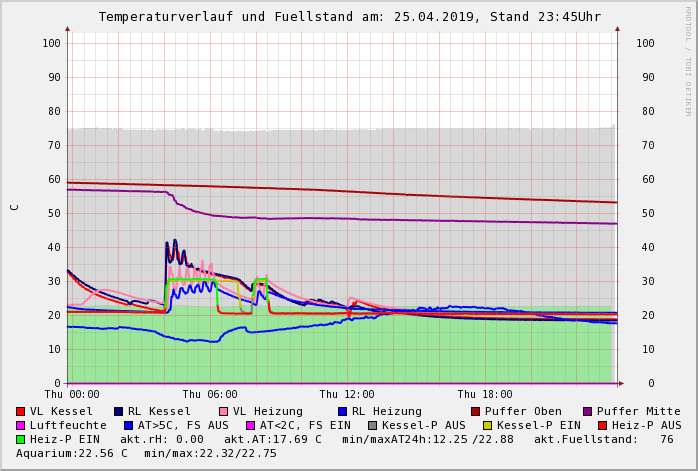The width and height of the screenshot is (698, 471).
Task: Select the gray Kessel-P AUS legend swatch
Action: point(372,425)
